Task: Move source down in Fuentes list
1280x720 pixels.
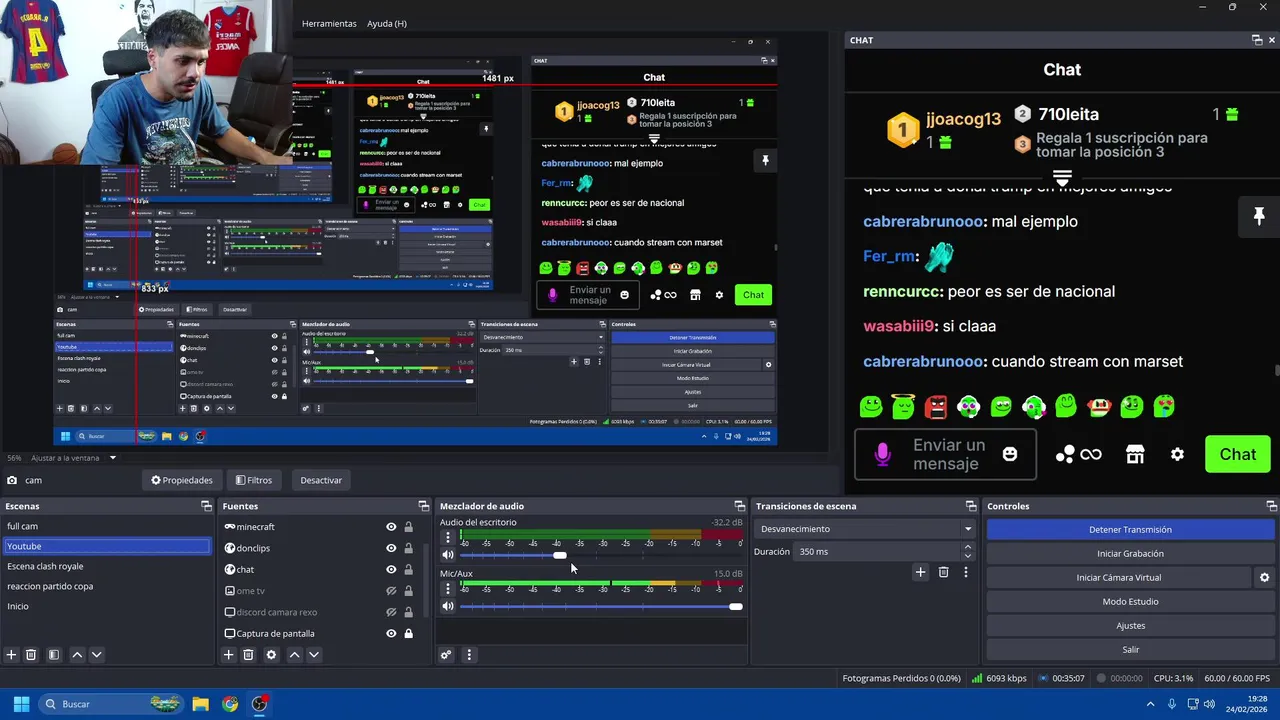Action: [314, 655]
